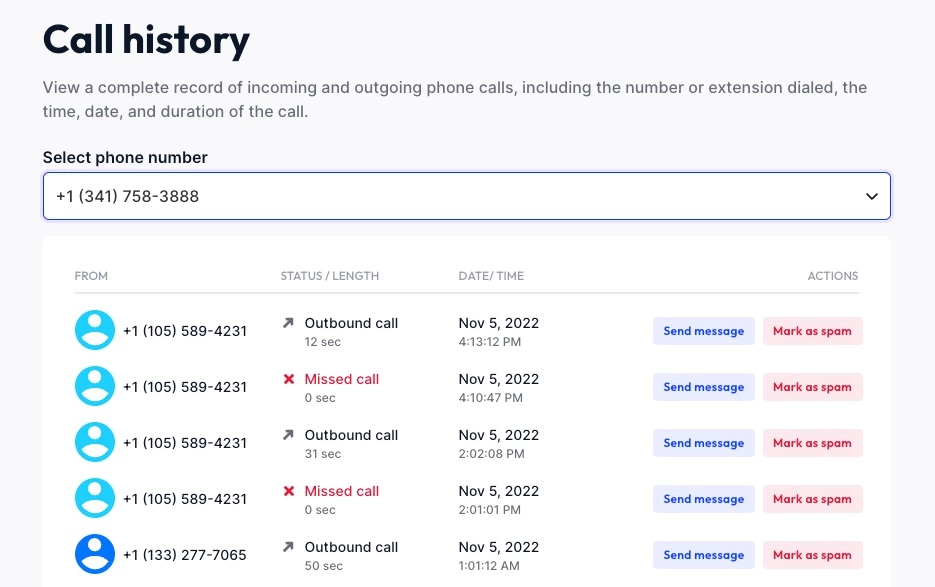Click phone number in the 2:01:01 PM row

(x=184, y=499)
